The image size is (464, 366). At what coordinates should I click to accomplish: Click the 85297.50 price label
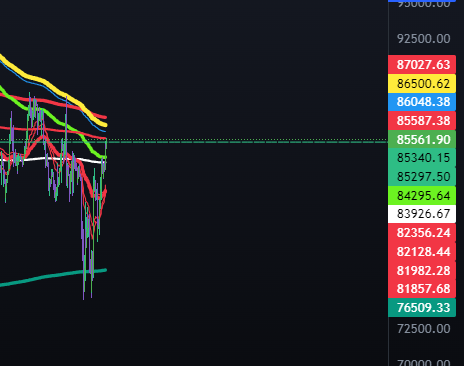(422, 177)
